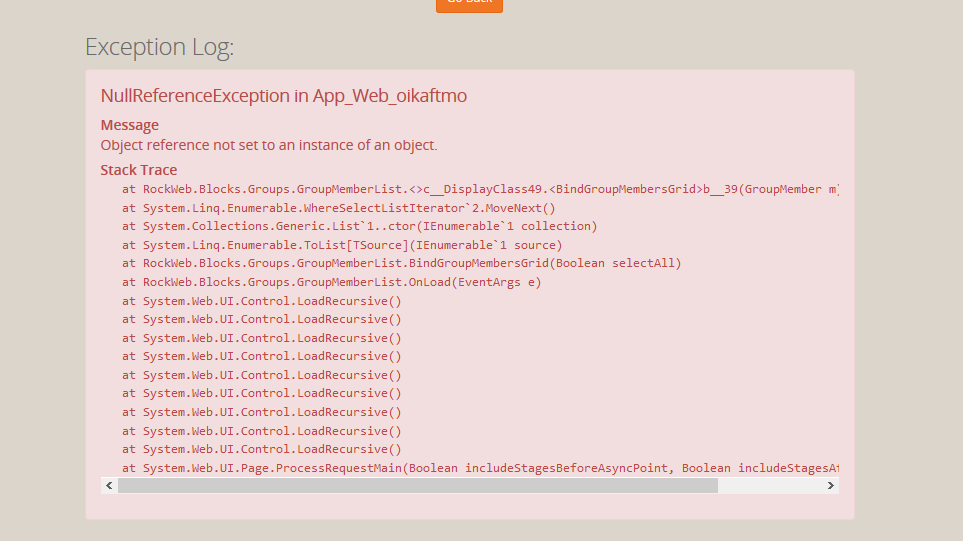The width and height of the screenshot is (963, 541).
Task: Click the Message label
Action: click(129, 125)
